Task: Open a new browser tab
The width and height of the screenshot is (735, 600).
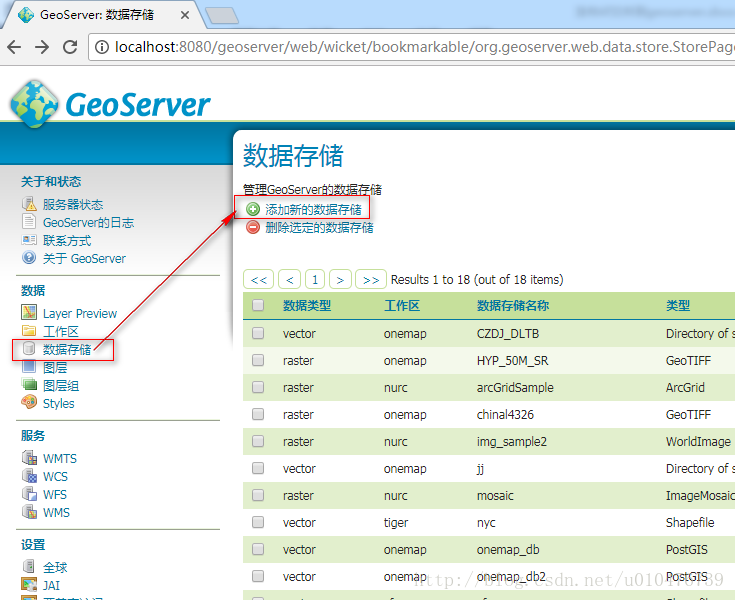Action: 222,15
